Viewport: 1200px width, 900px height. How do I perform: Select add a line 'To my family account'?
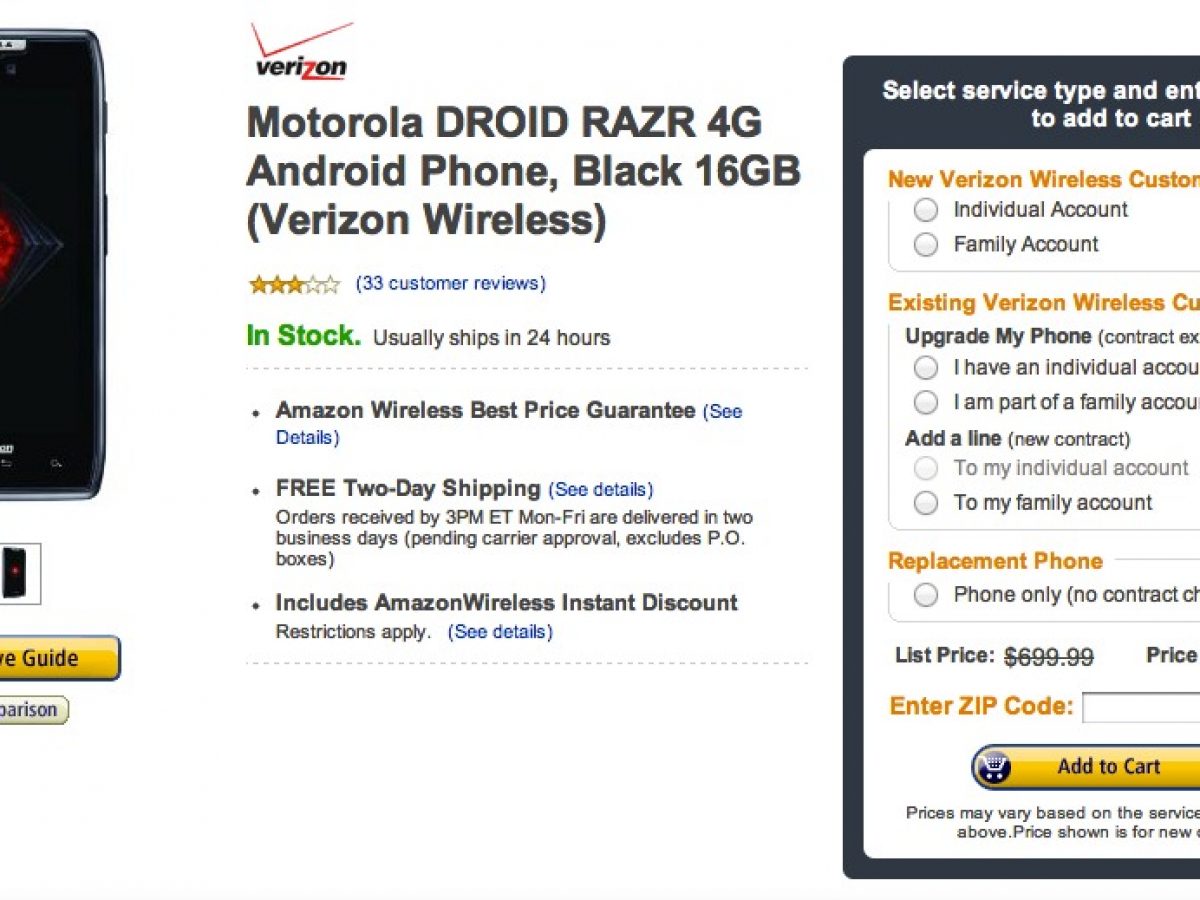tap(926, 503)
